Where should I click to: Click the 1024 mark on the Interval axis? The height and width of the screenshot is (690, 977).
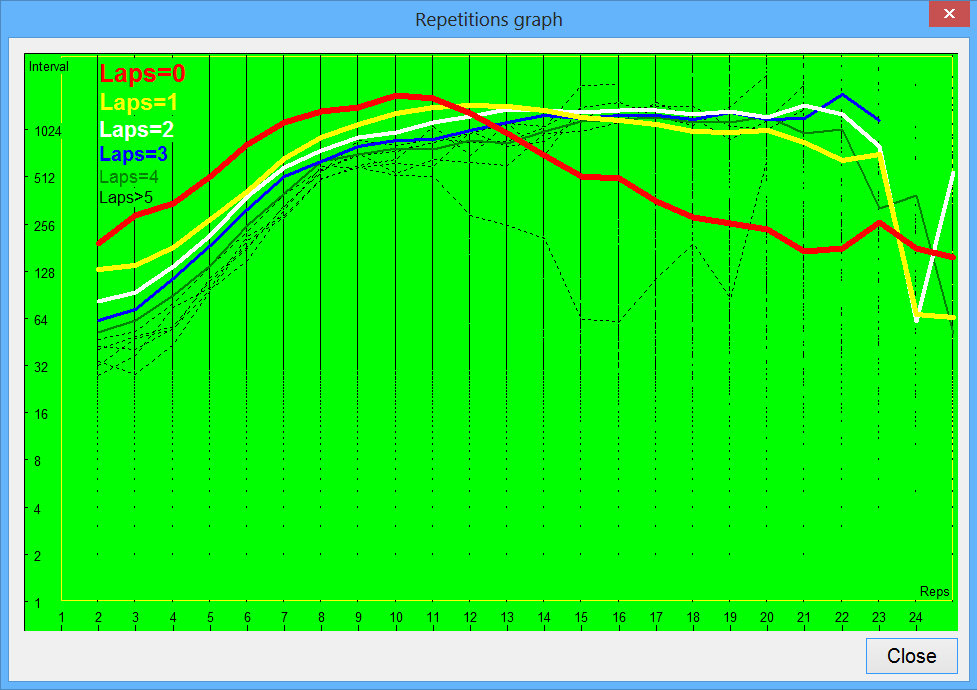47,131
